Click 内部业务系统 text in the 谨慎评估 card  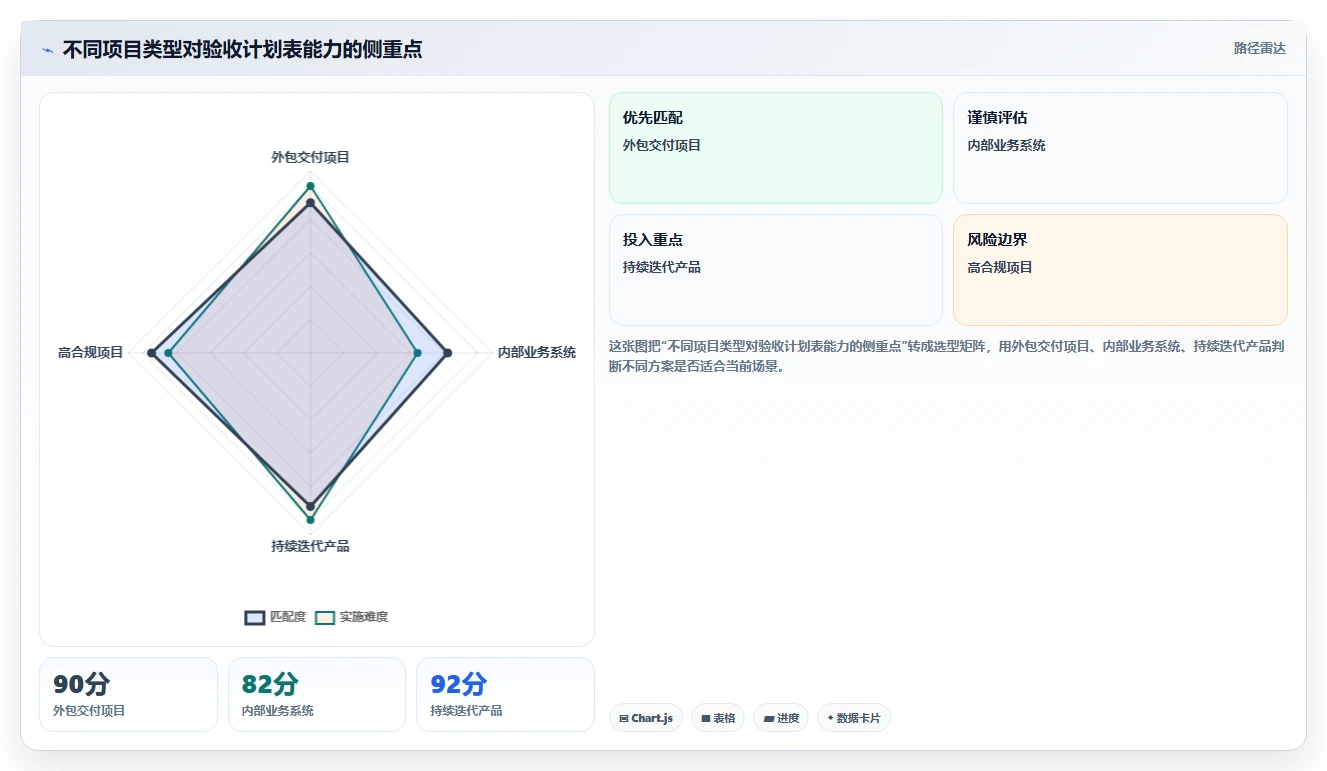point(1006,145)
